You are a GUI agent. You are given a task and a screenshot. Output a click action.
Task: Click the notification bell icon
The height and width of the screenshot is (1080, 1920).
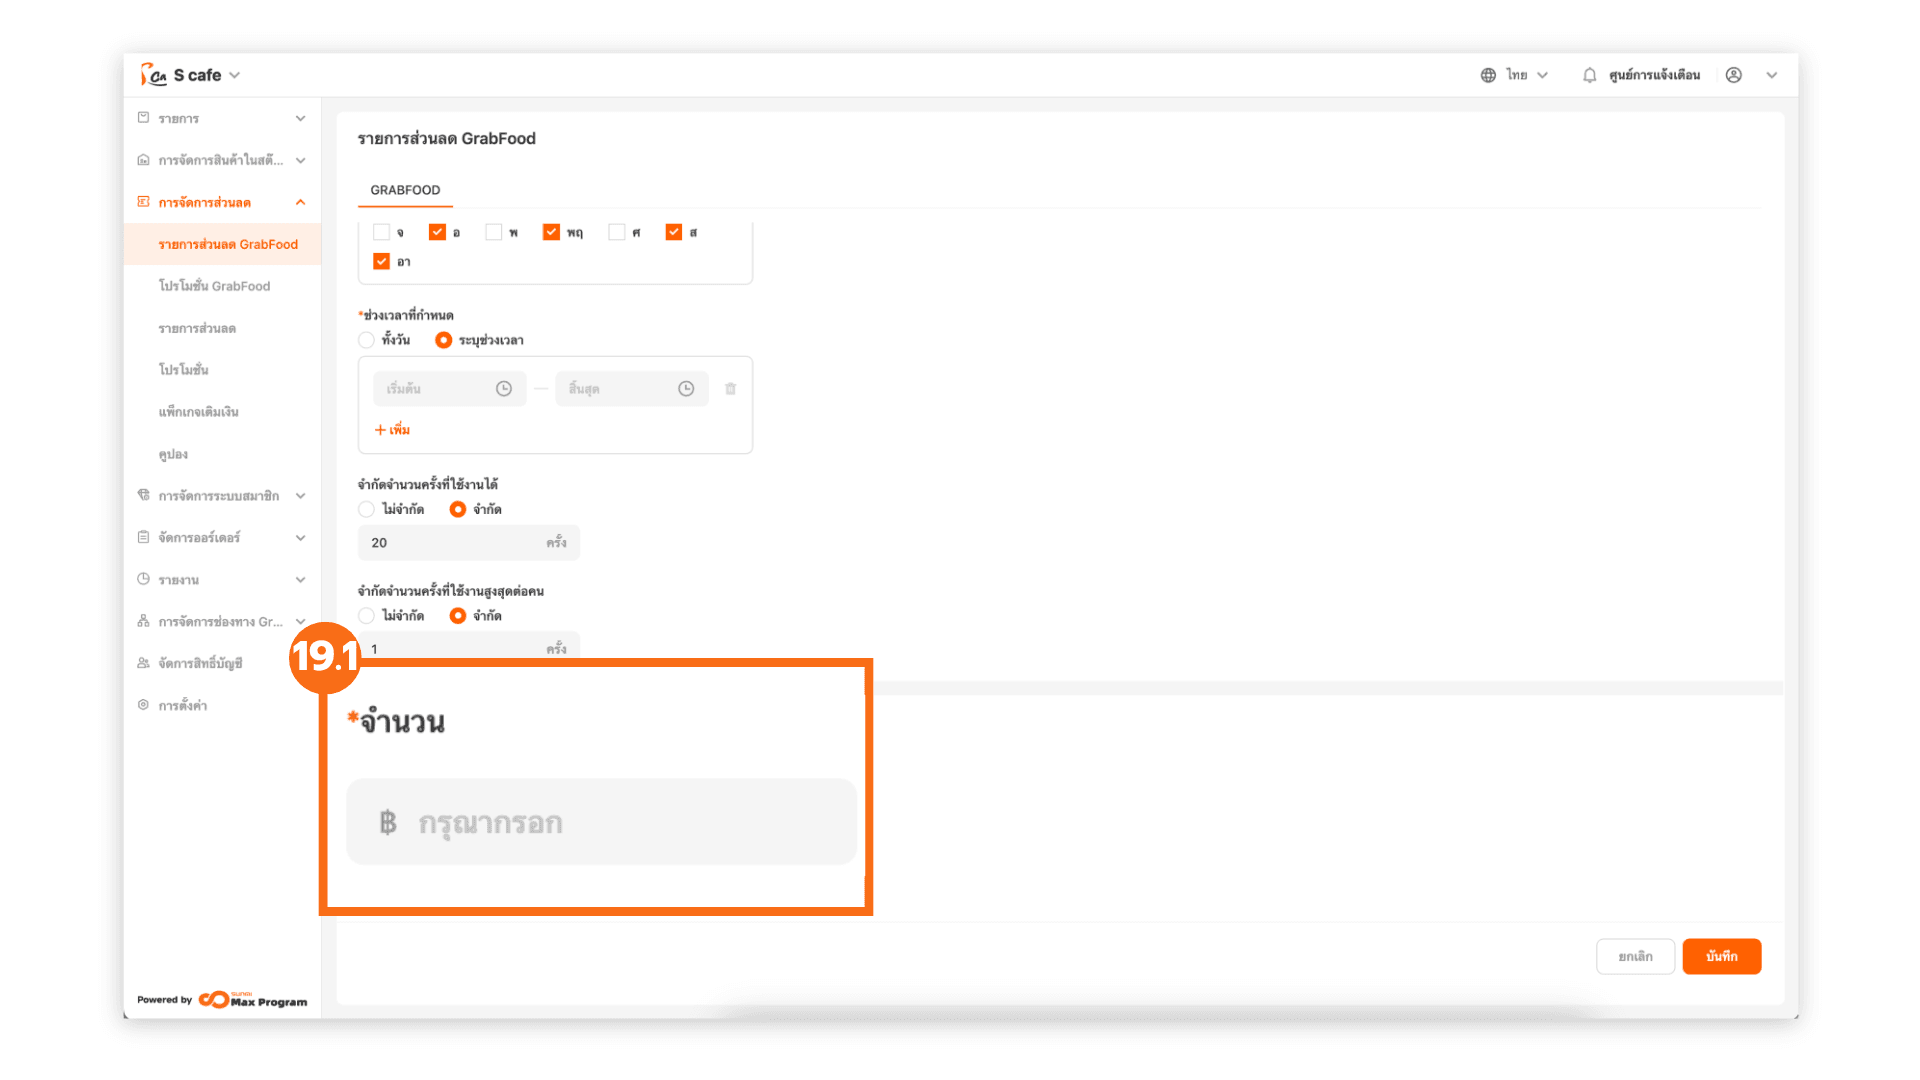(x=1589, y=75)
